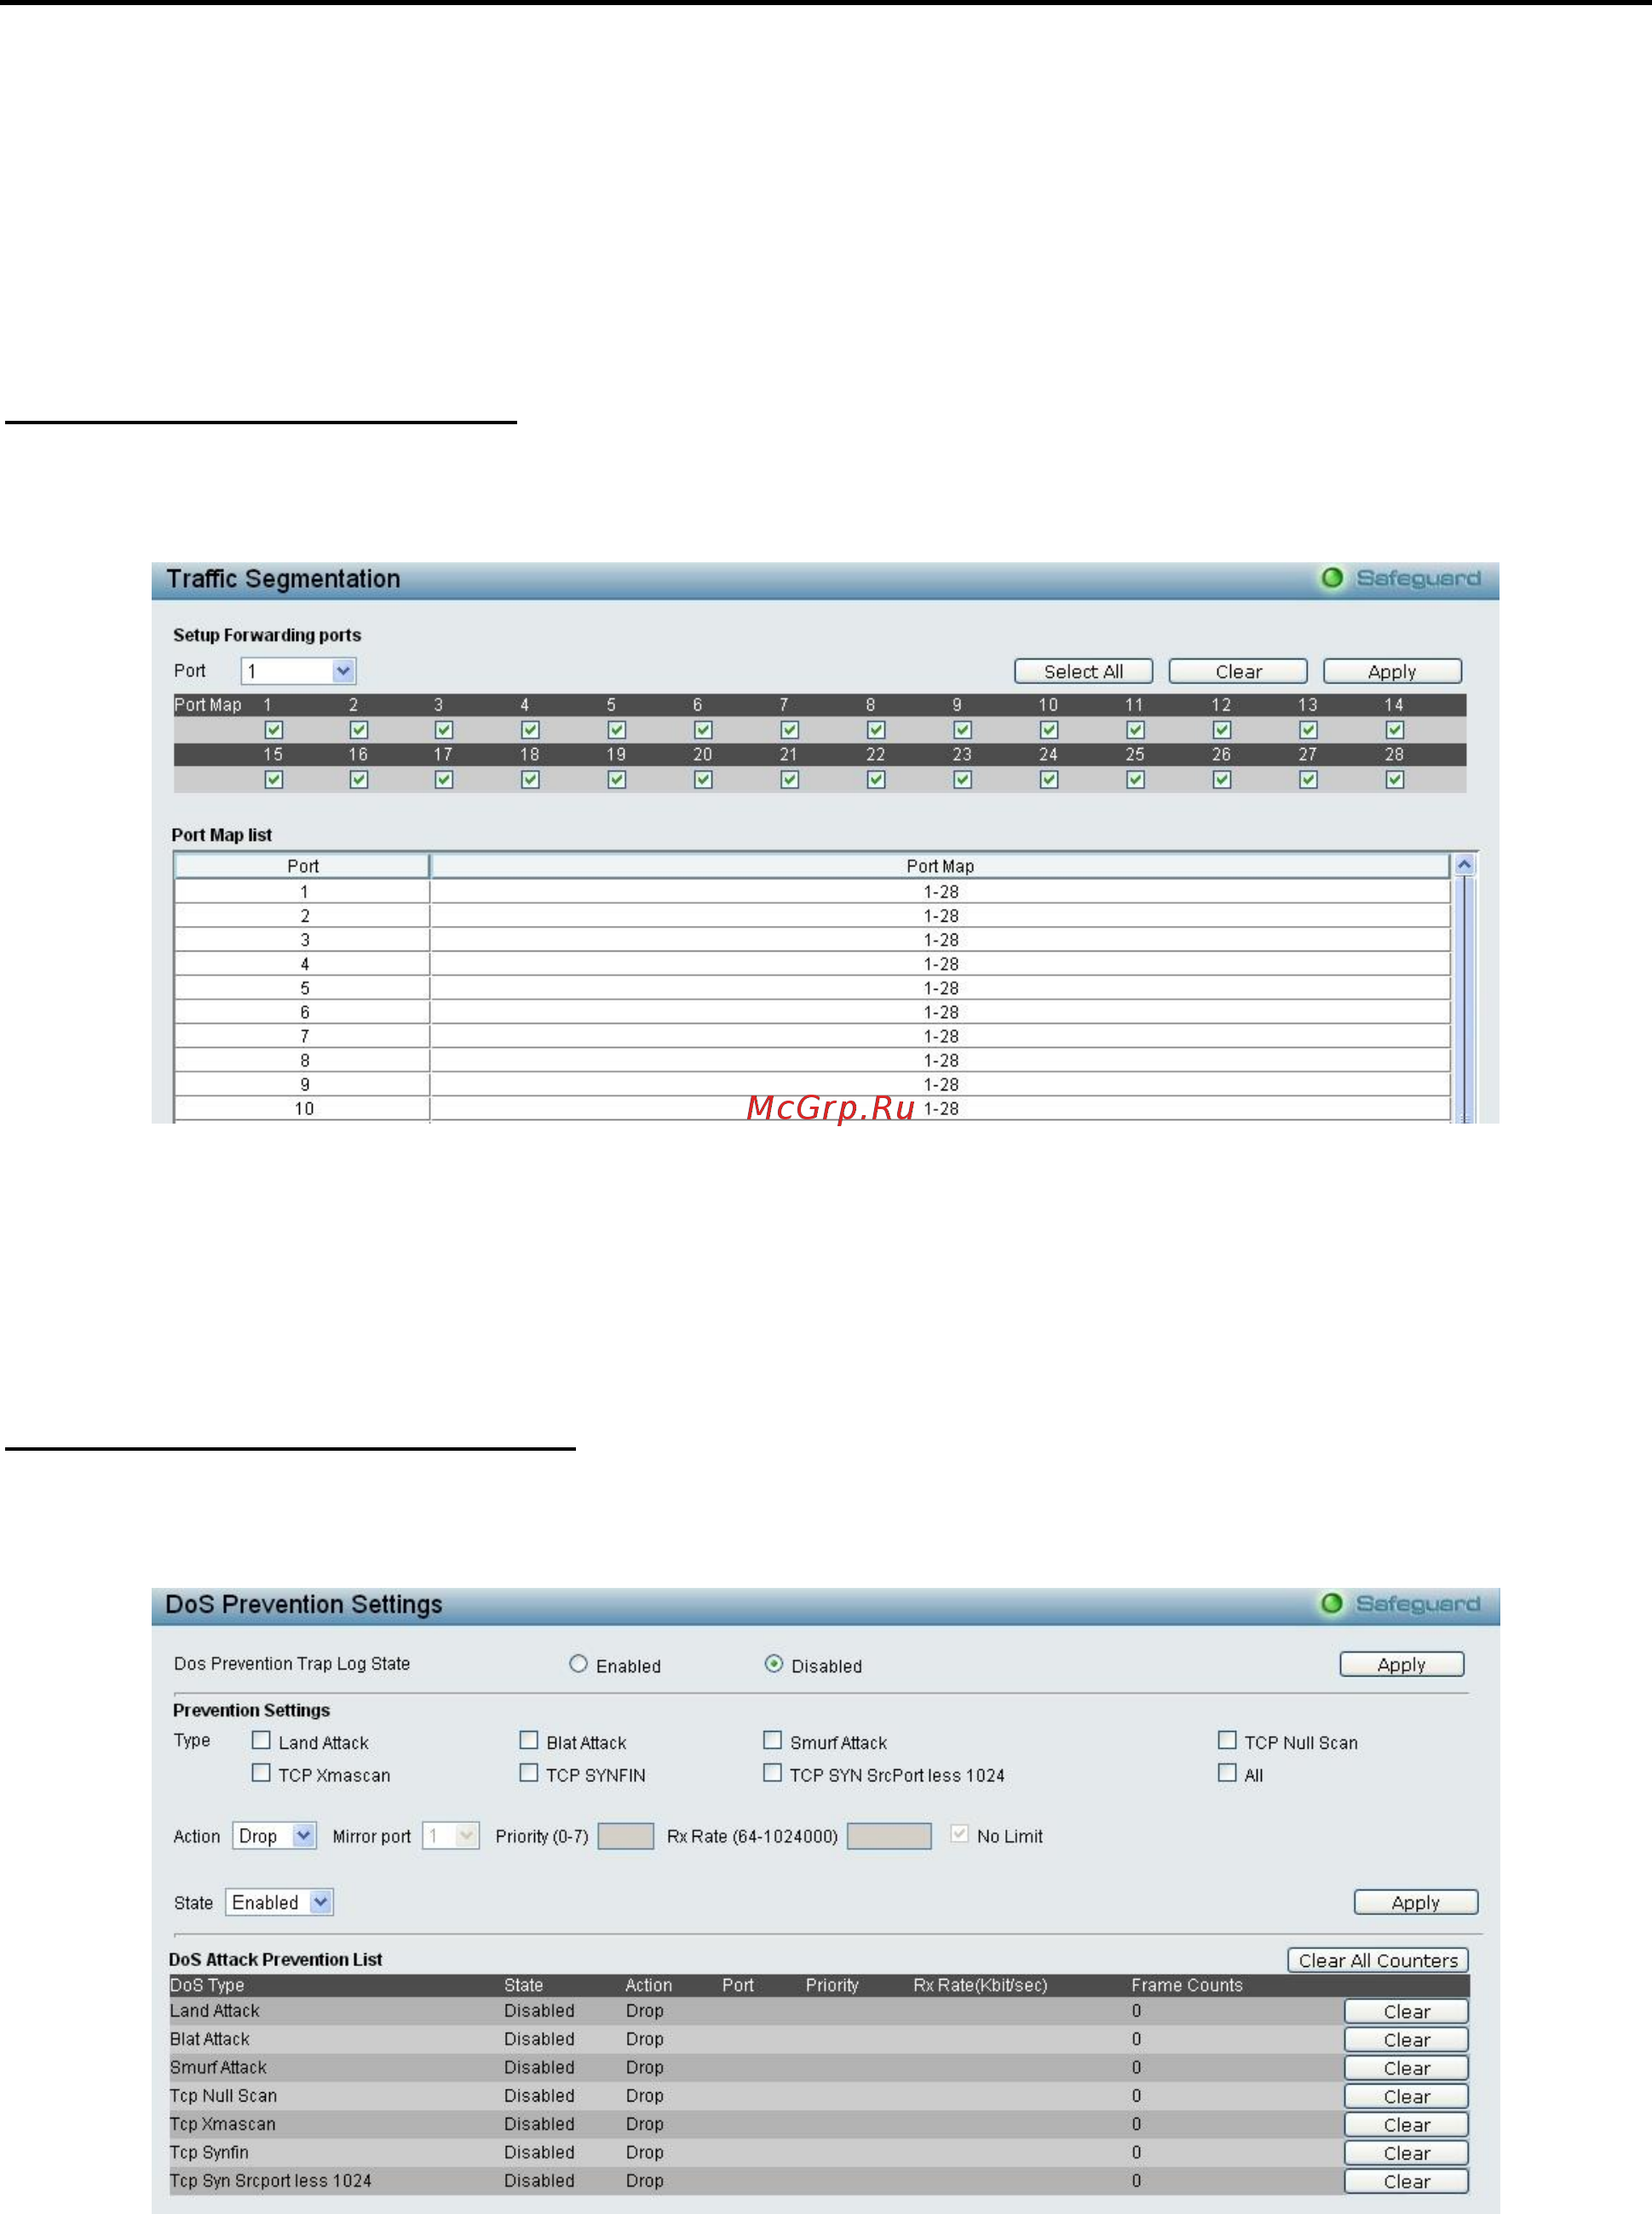Click the Smurf Attack row label in list
1652x2214 pixels.
click(218, 2067)
